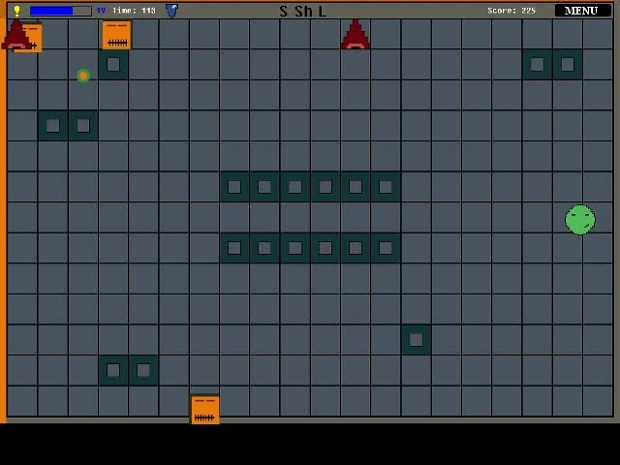Click the orange crate at the bottom edge
The height and width of the screenshot is (465, 620).
[x=205, y=409]
